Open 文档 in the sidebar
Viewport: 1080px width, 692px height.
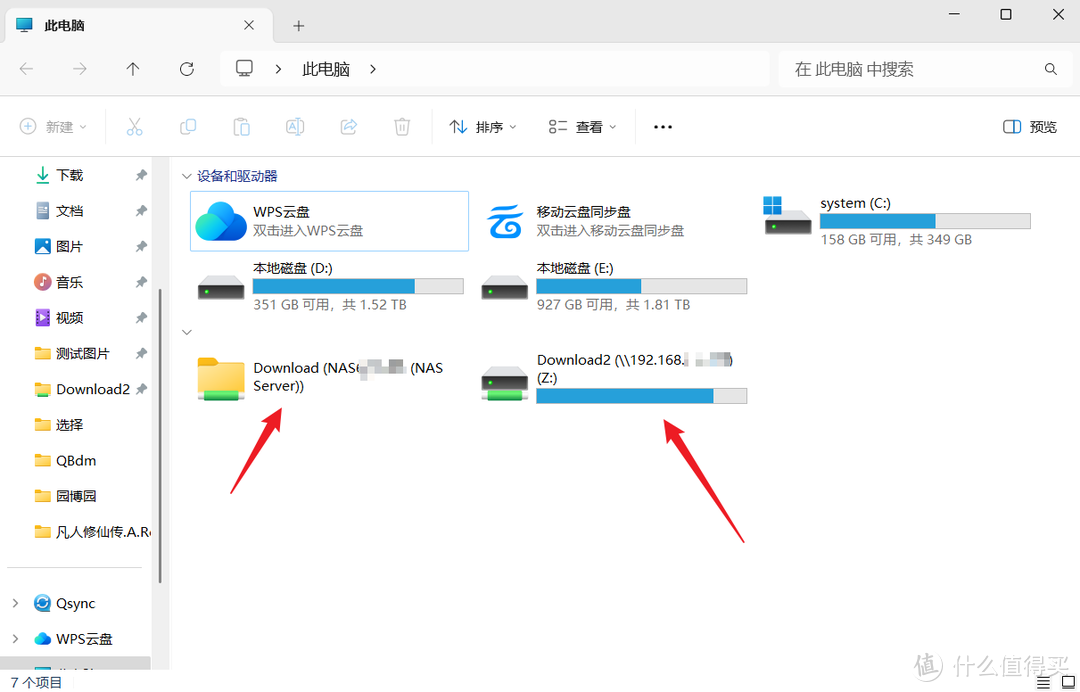[x=70, y=211]
